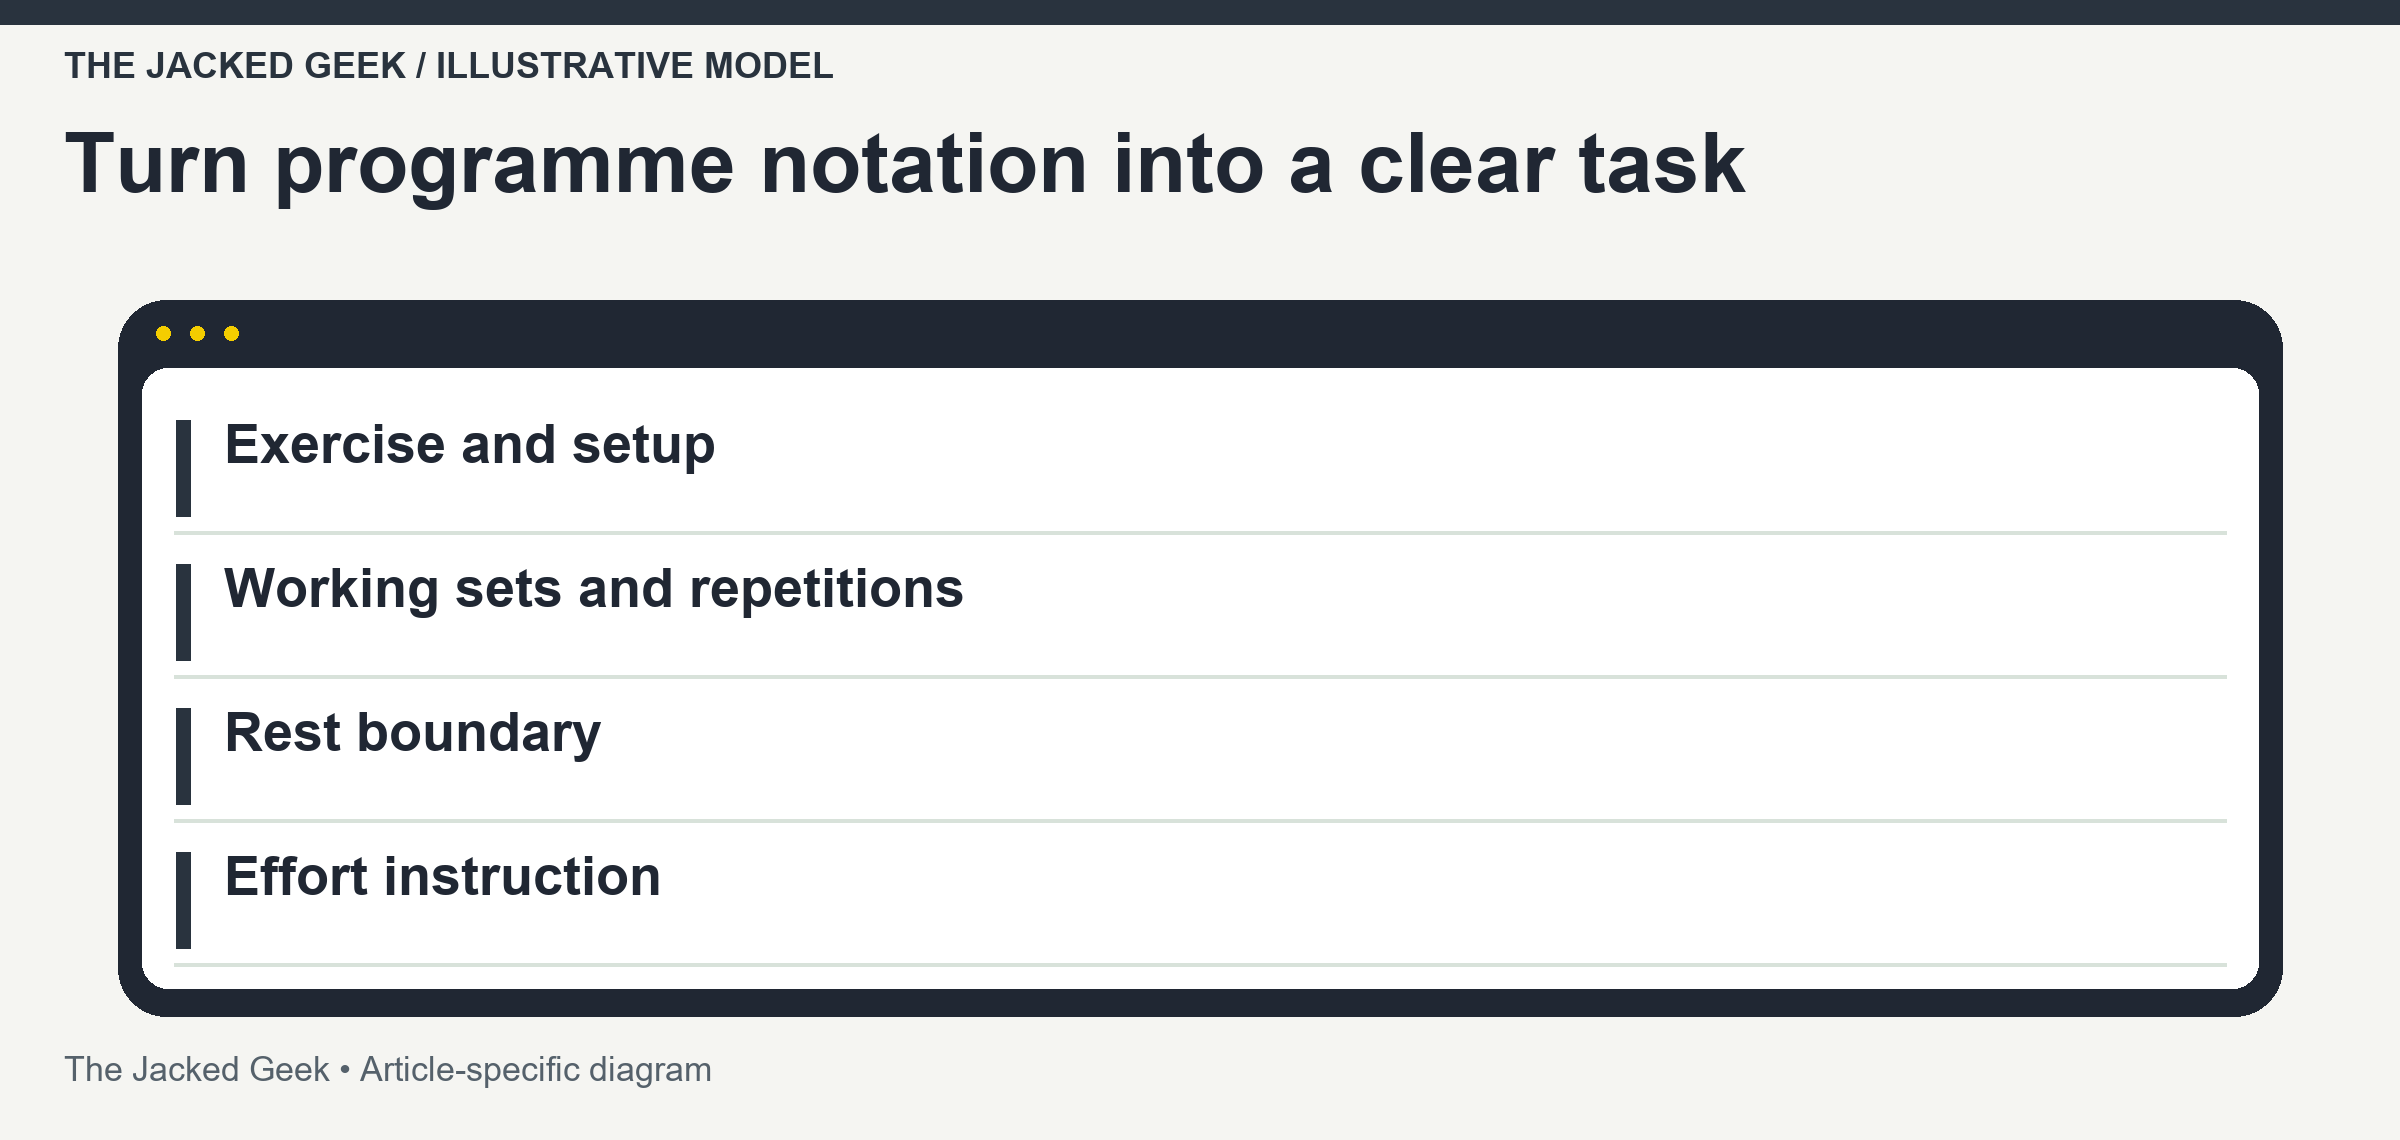The height and width of the screenshot is (1140, 2400).
Task: Select the Exercise and setup row
Action: tap(1200, 468)
